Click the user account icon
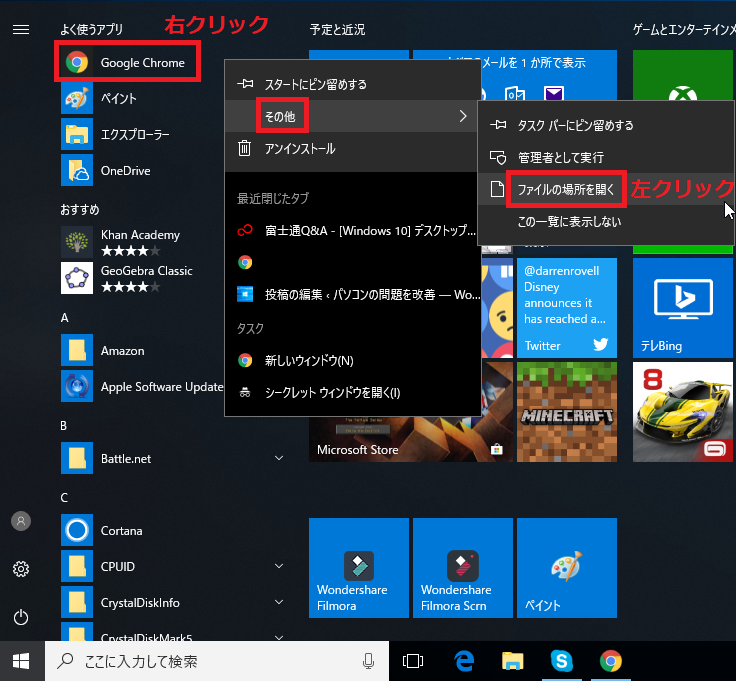This screenshot has height=681, width=736. click(x=21, y=521)
